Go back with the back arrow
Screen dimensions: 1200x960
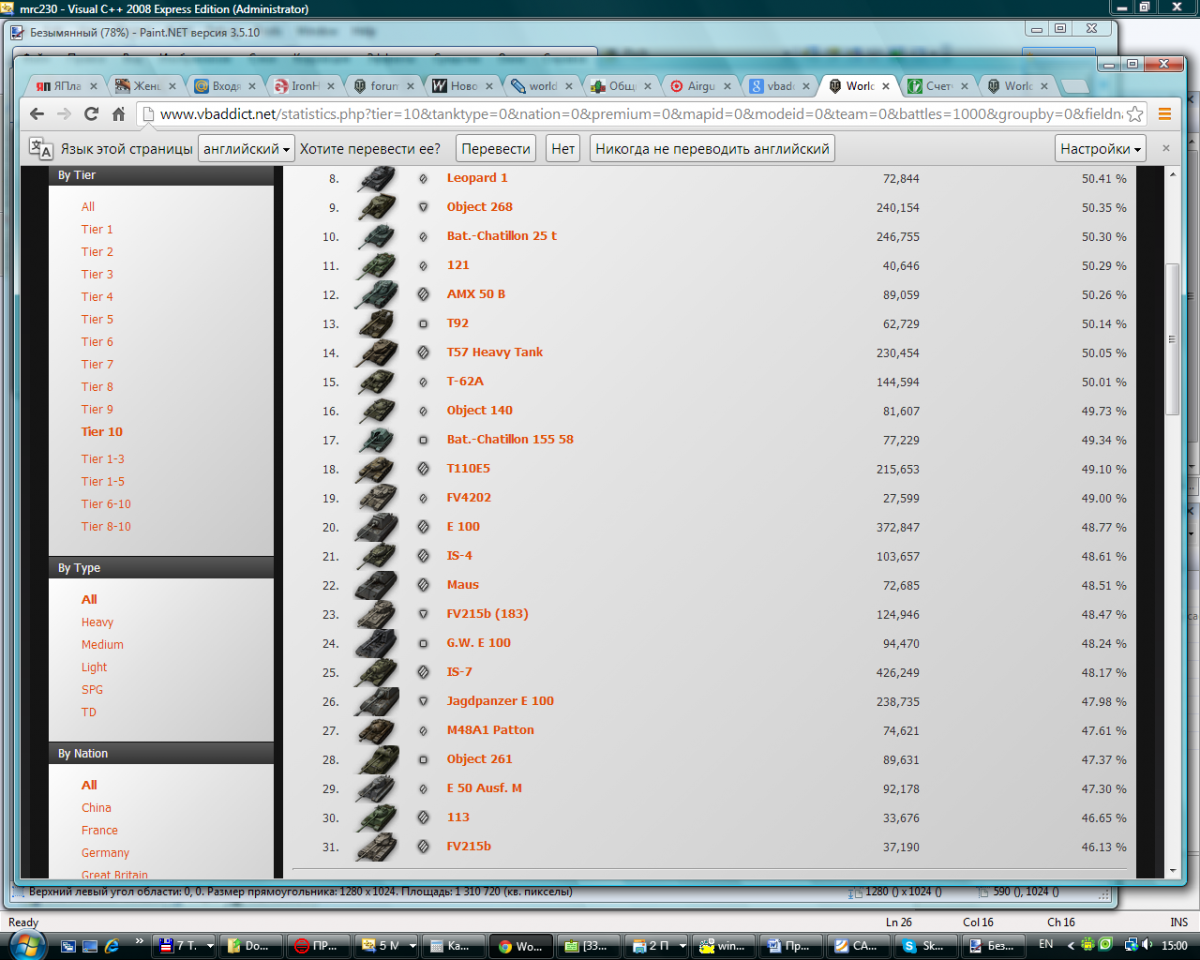coord(37,114)
